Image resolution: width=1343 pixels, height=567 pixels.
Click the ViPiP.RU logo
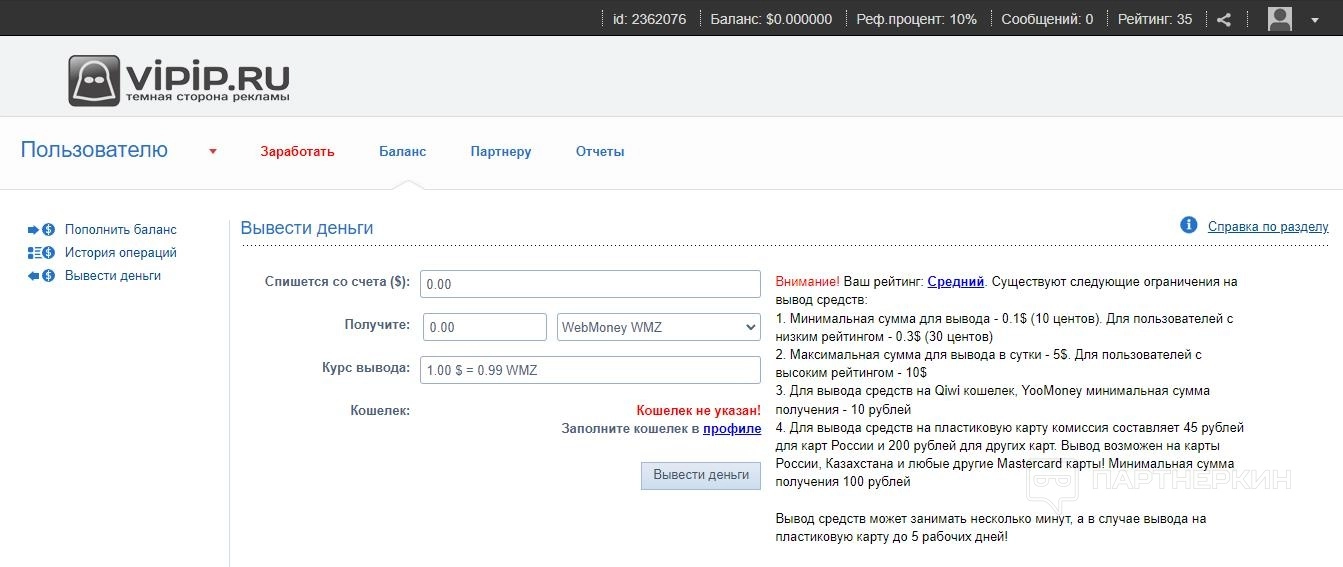coord(179,80)
